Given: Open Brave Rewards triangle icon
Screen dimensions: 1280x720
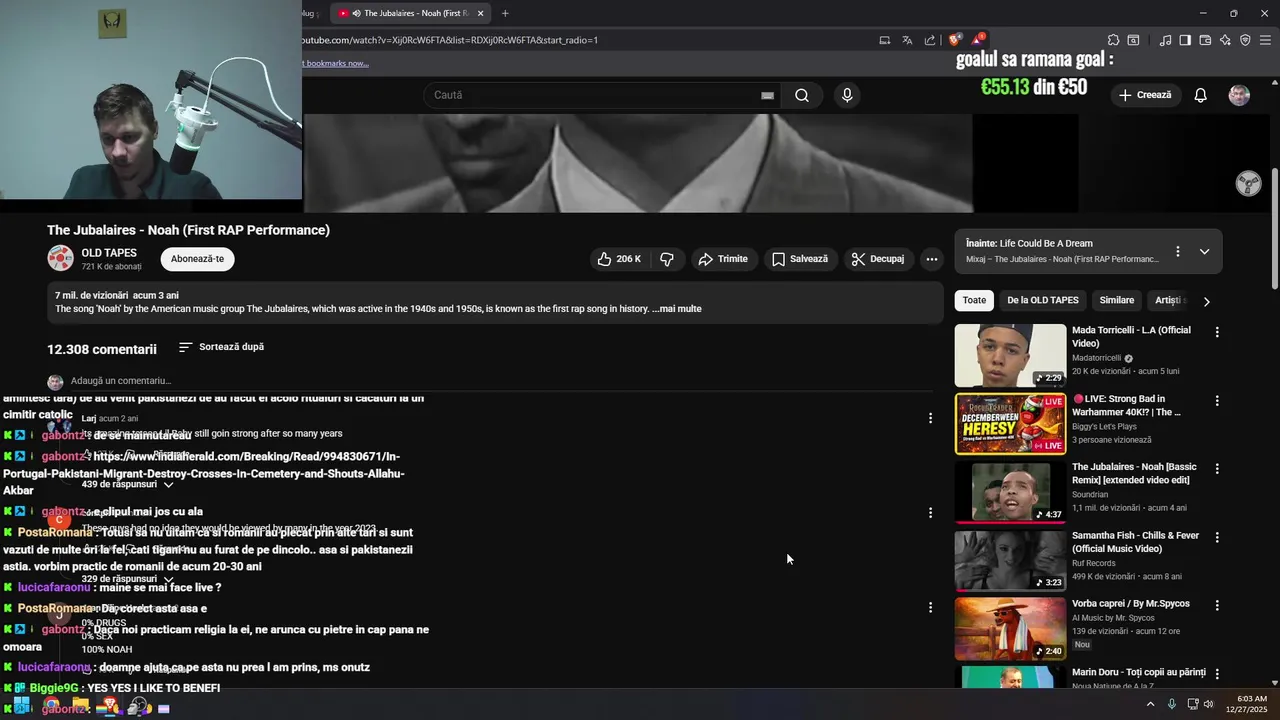Looking at the screenshot, I should (978, 40).
